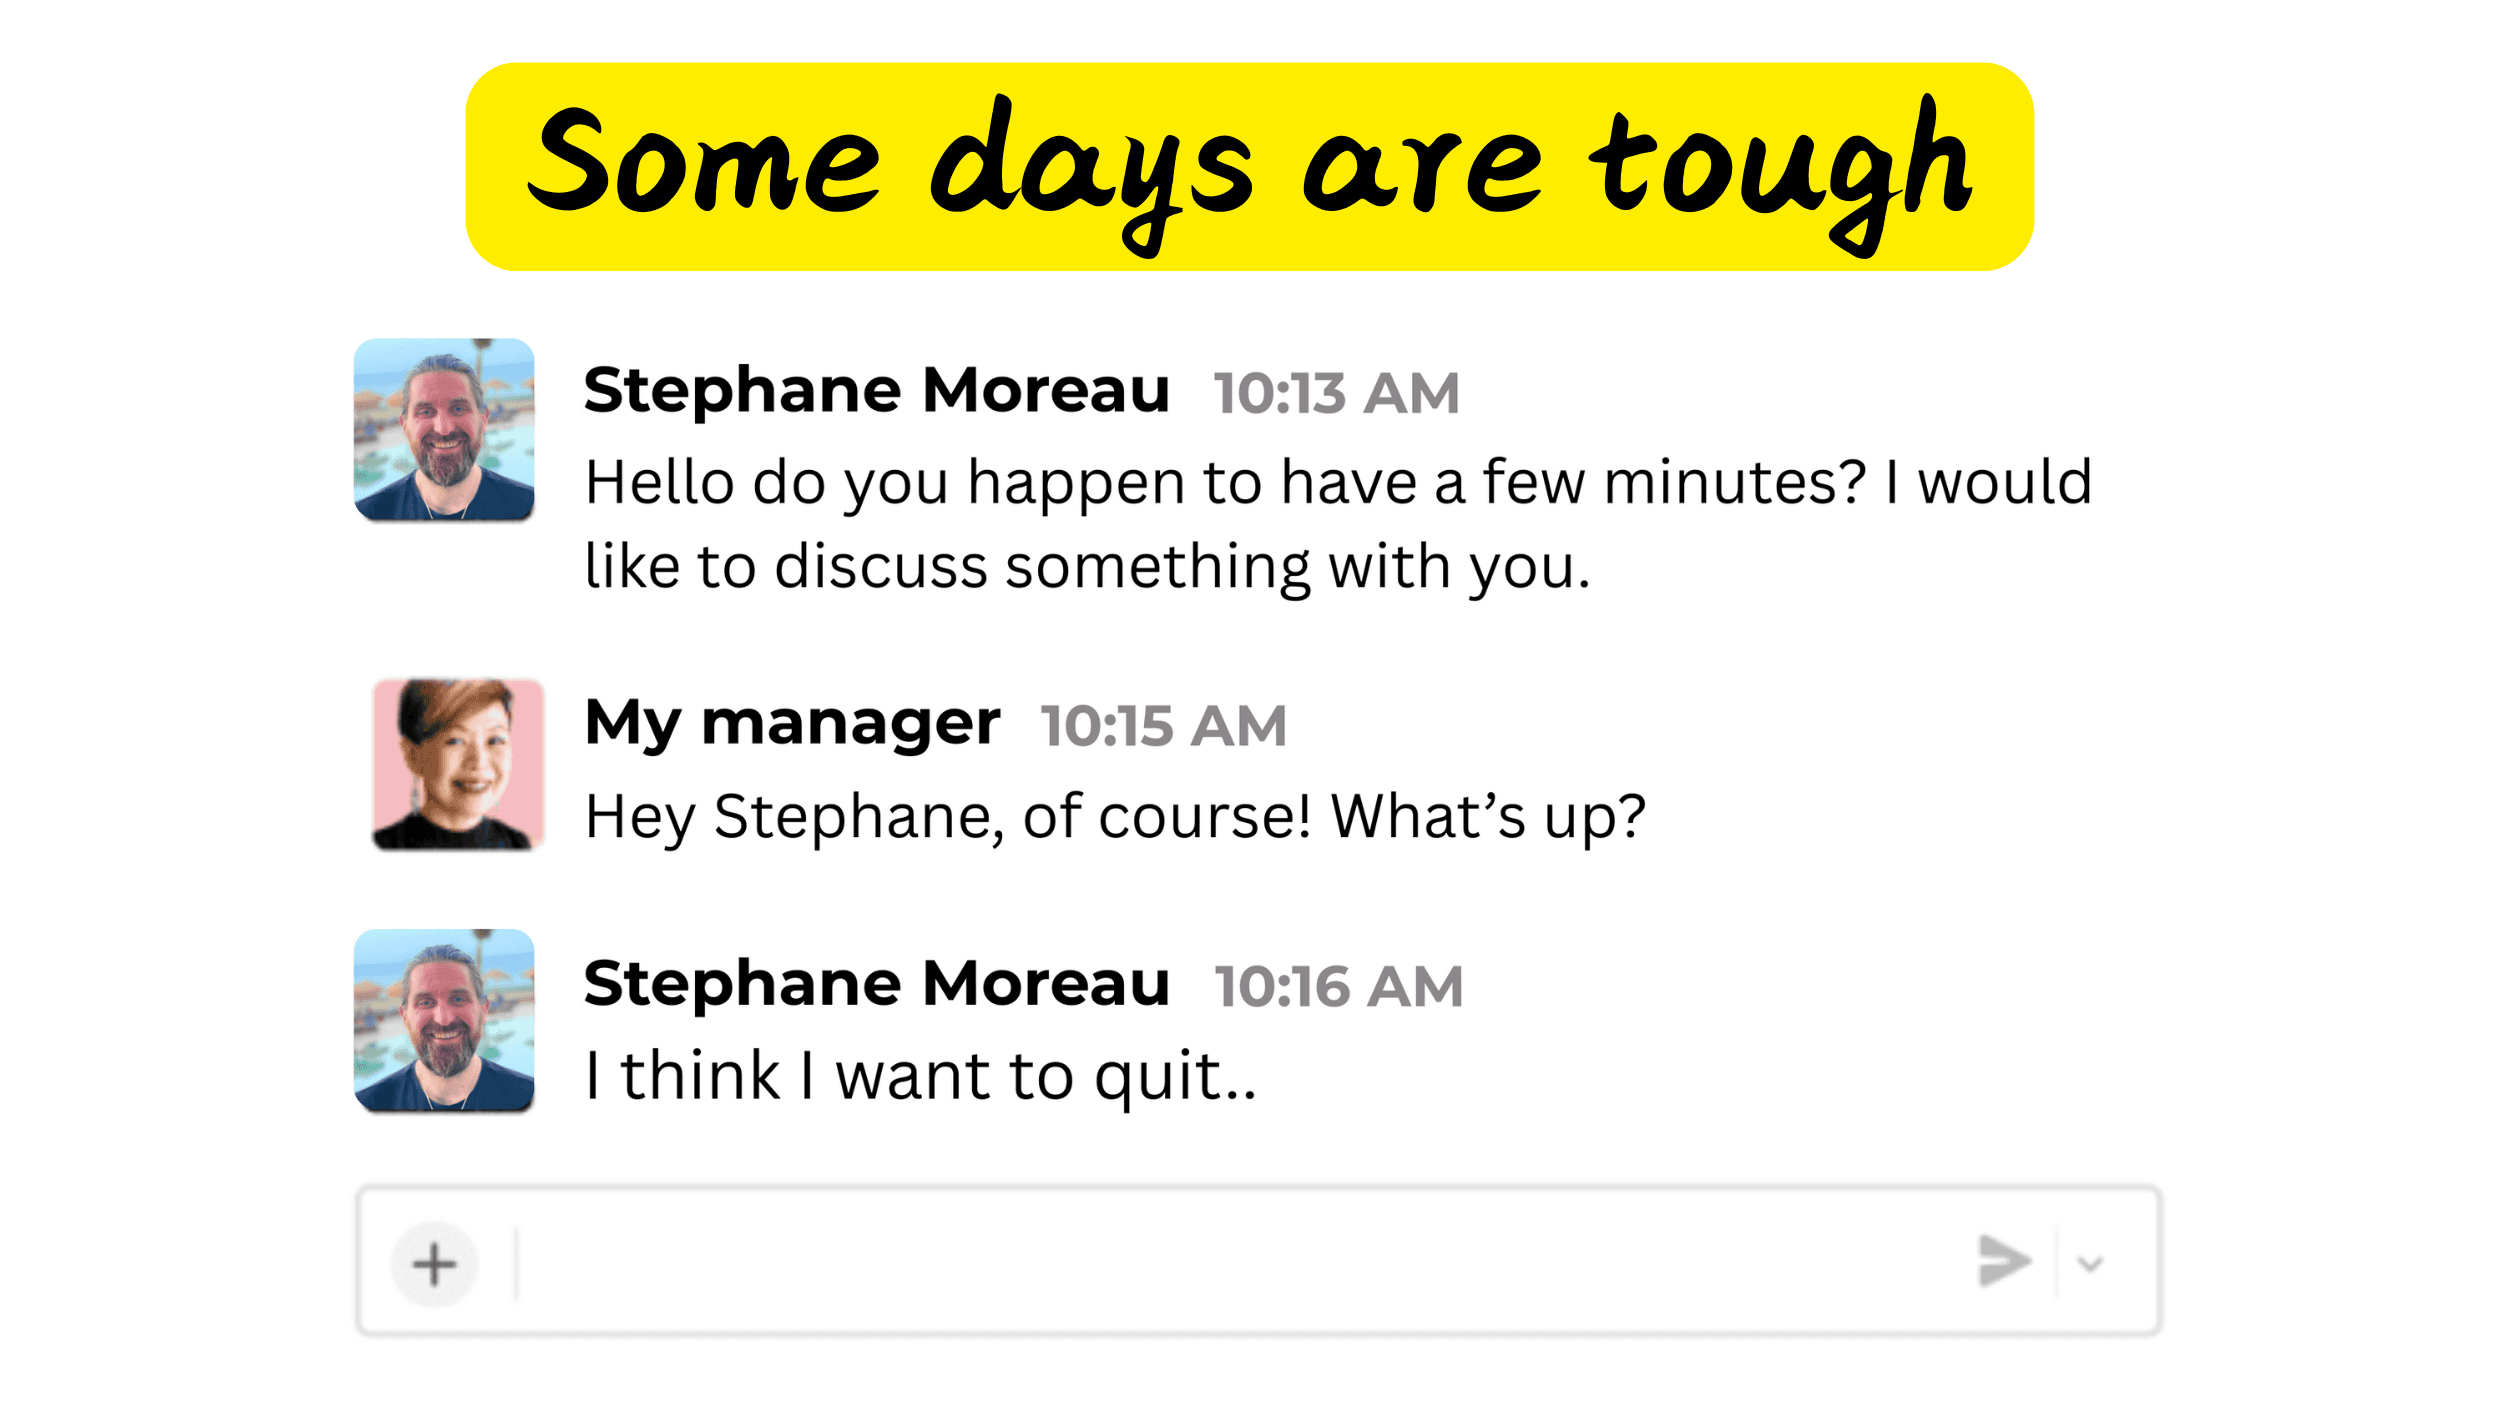This screenshot has height=1406, width=2500.
Task: Click the 10:16 AM timestamp
Action: click(1338, 987)
